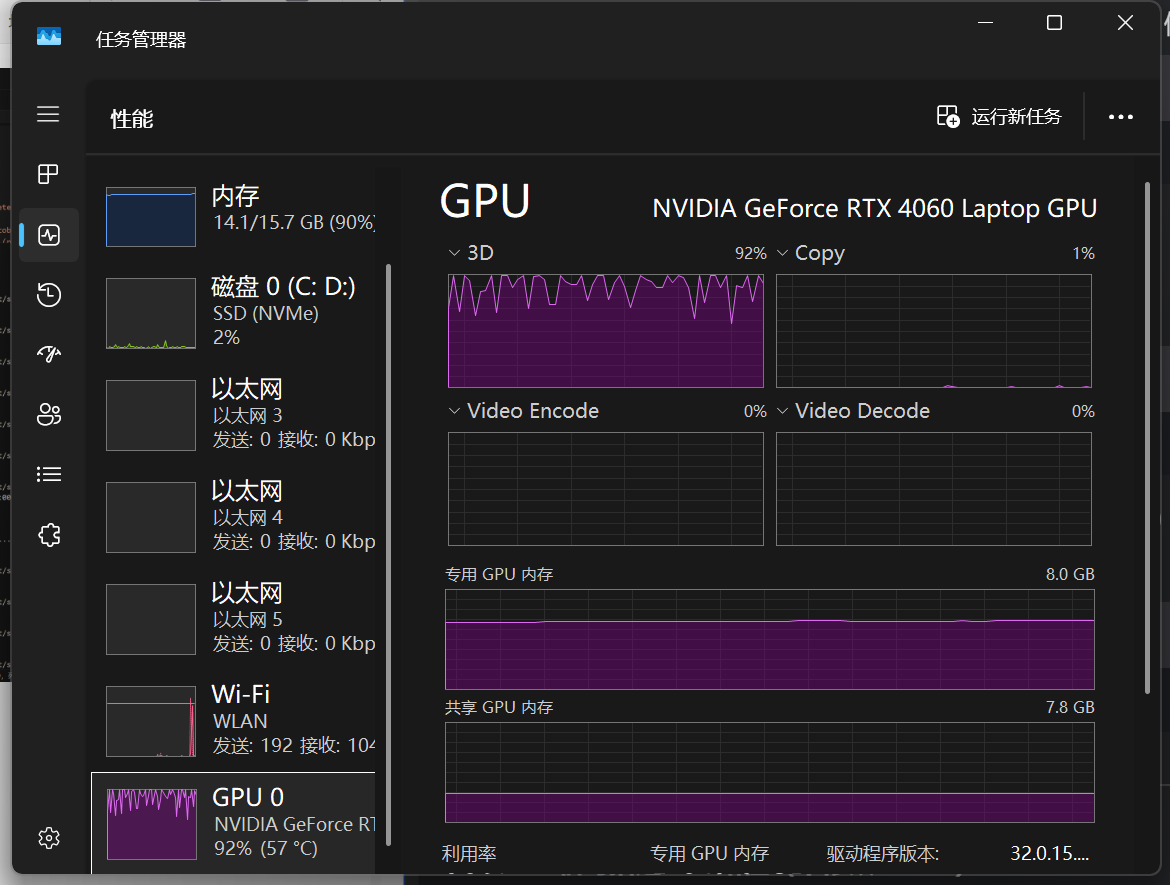Viewport: 1170px width, 885px height.
Task: Click the 0% Video Decode usage value
Action: [1083, 411]
